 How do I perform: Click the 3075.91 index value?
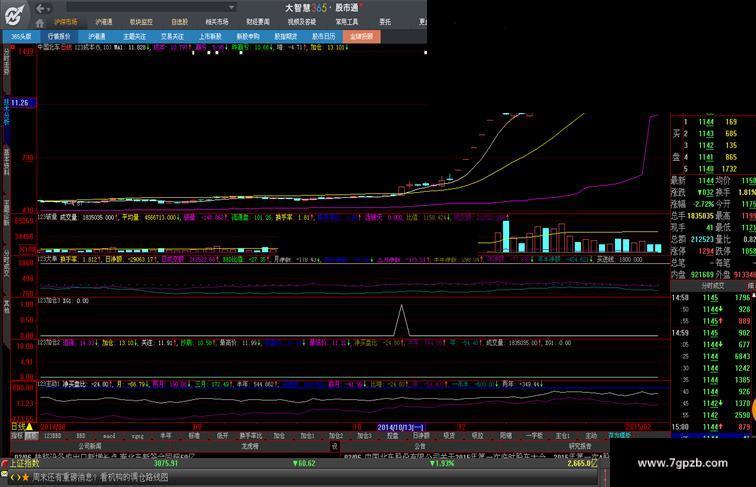tap(166, 463)
